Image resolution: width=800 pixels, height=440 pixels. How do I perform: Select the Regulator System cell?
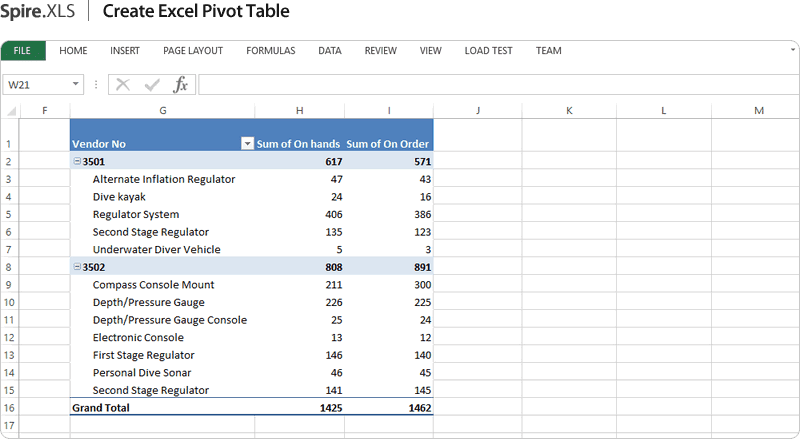tap(162, 214)
